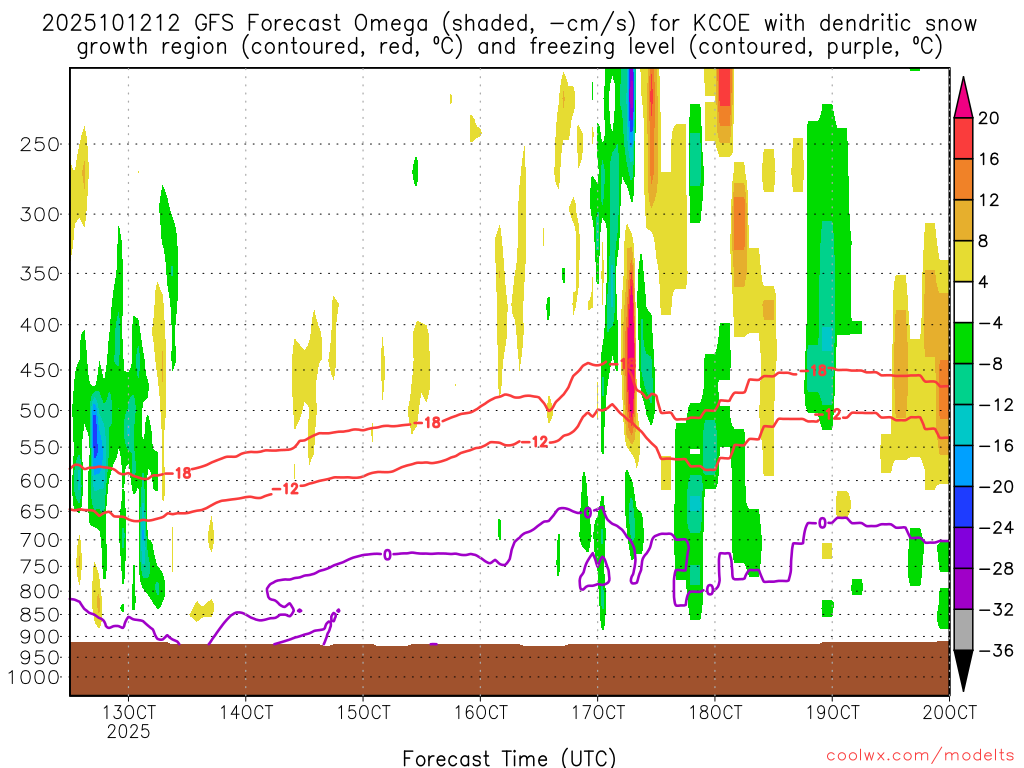Click the brown ground surface band
1024x768 pixels.
pyautogui.click(x=509, y=669)
